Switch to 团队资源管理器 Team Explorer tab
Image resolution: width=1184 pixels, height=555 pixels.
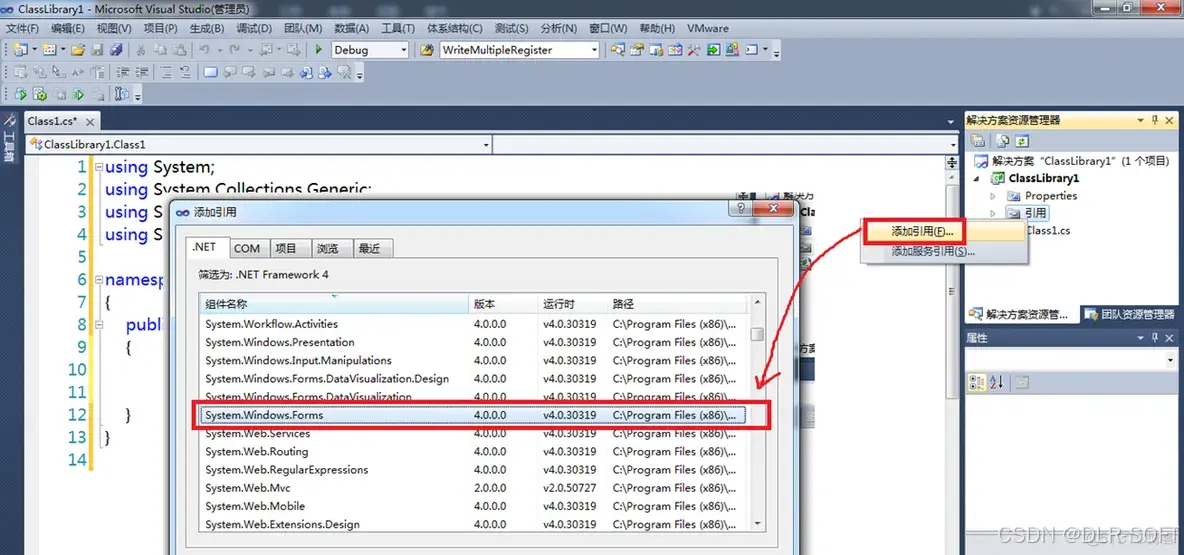click(x=1129, y=314)
